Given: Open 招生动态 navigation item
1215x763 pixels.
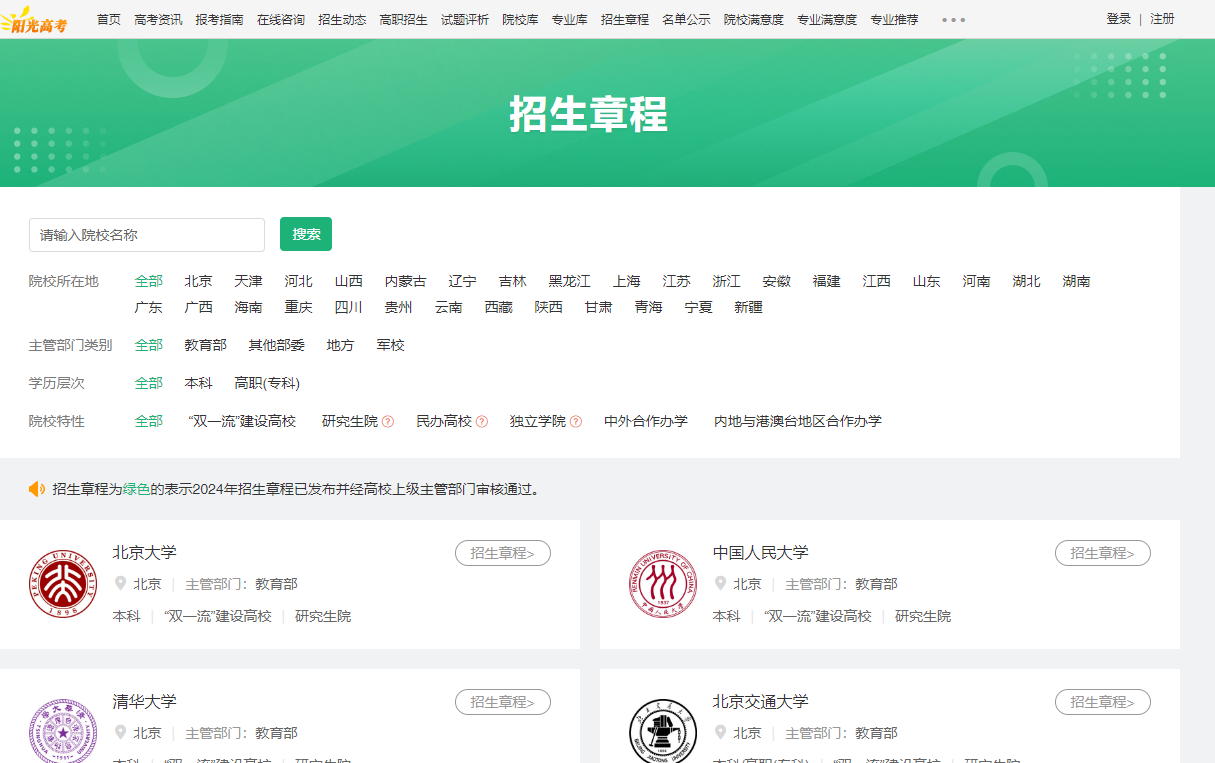Looking at the screenshot, I should tap(342, 20).
